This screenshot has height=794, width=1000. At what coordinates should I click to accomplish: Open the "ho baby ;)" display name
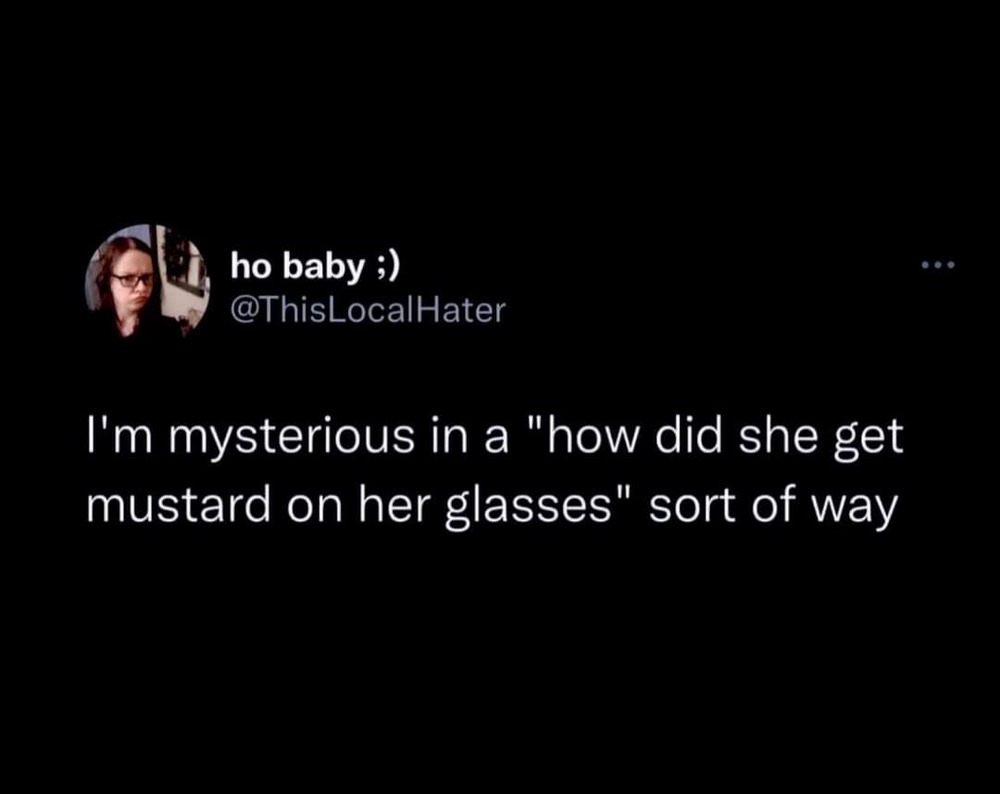point(315,265)
